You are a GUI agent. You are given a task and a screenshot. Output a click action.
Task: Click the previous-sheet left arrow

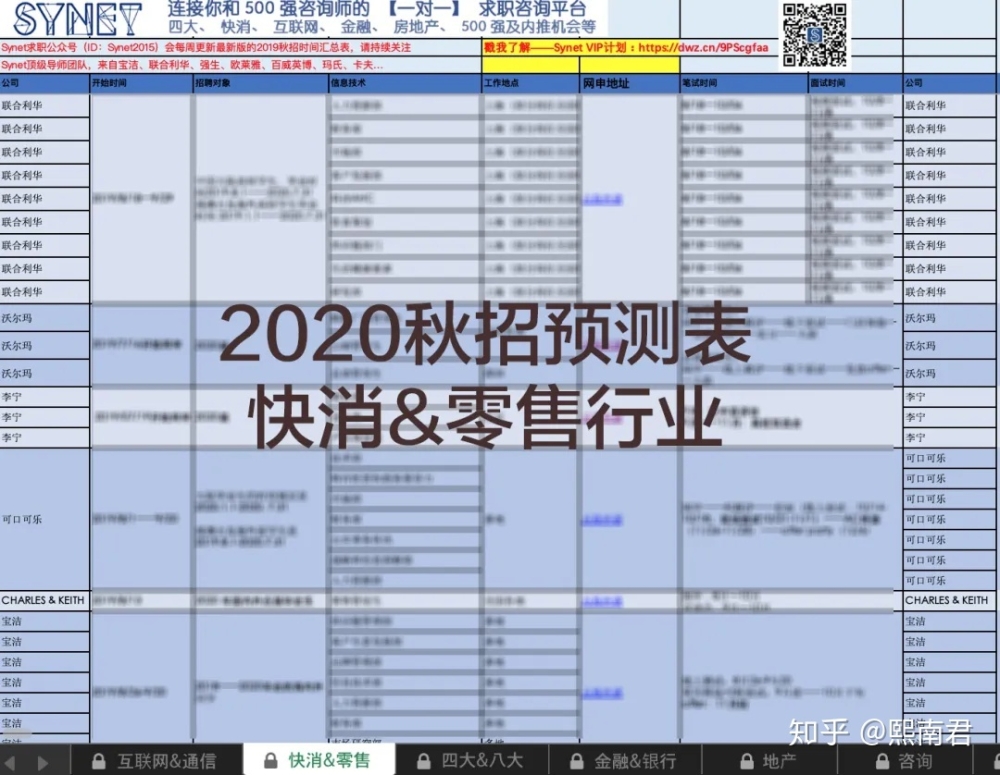click(x=11, y=762)
